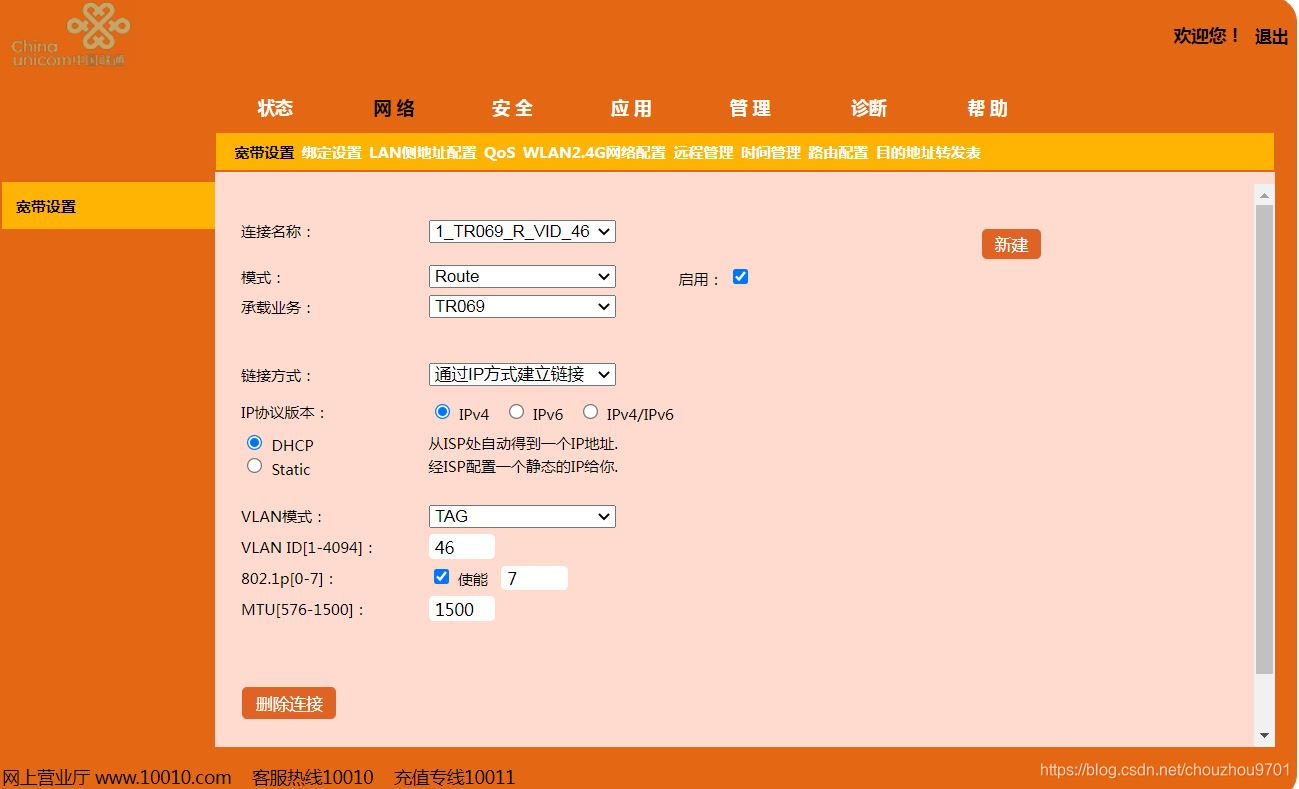Open the 状态 menu

click(275, 108)
